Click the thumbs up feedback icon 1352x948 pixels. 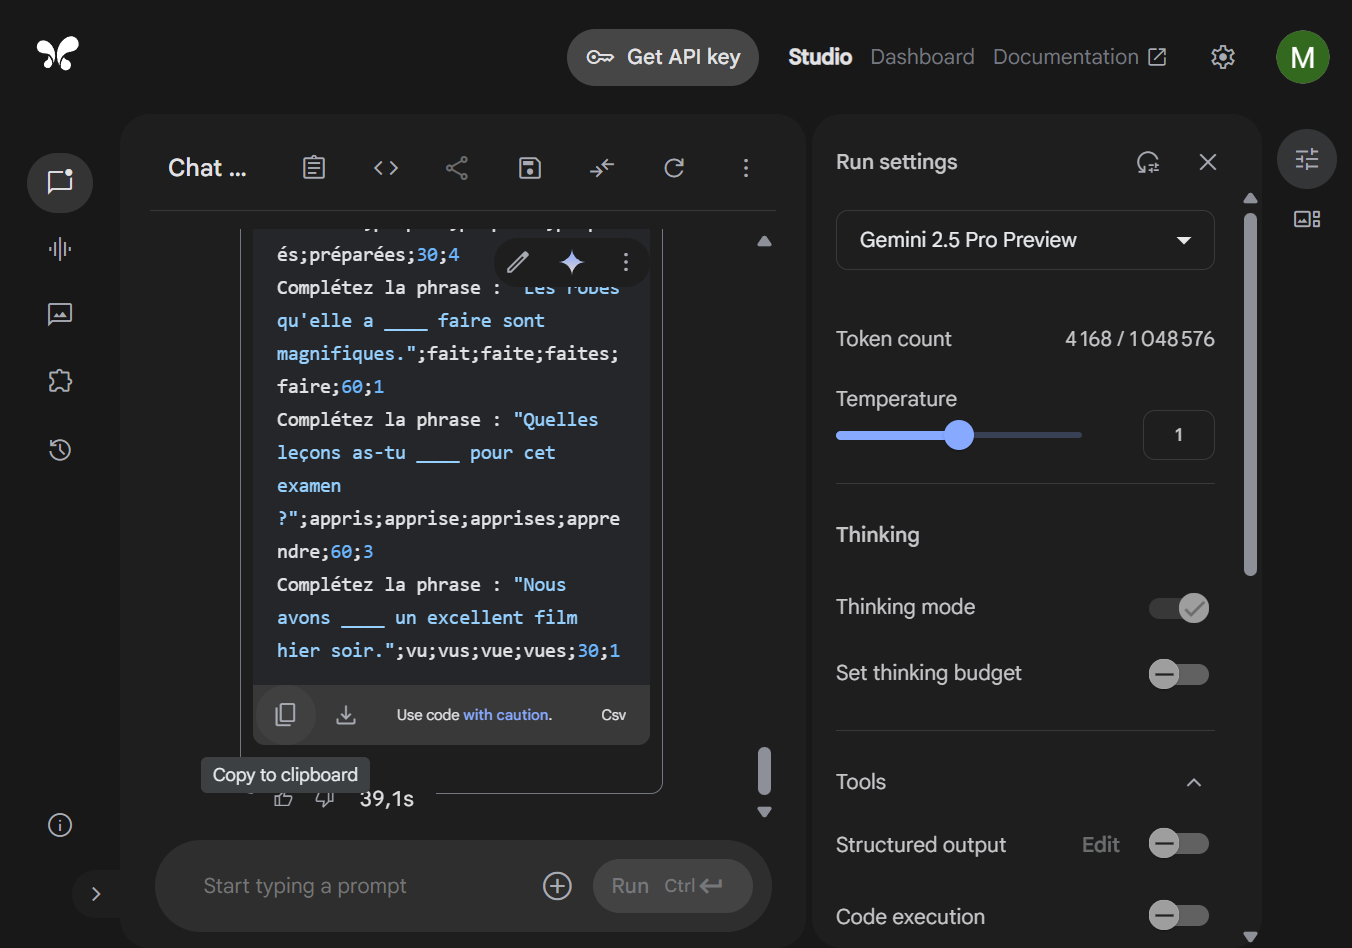point(284,799)
